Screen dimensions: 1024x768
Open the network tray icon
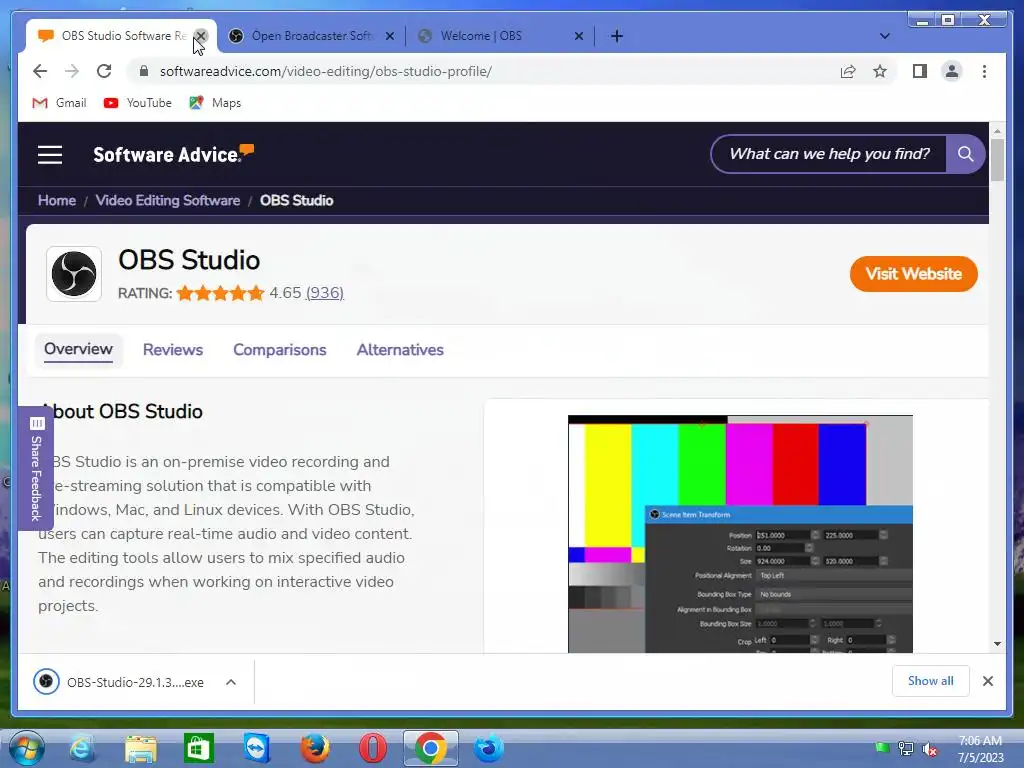pos(906,748)
